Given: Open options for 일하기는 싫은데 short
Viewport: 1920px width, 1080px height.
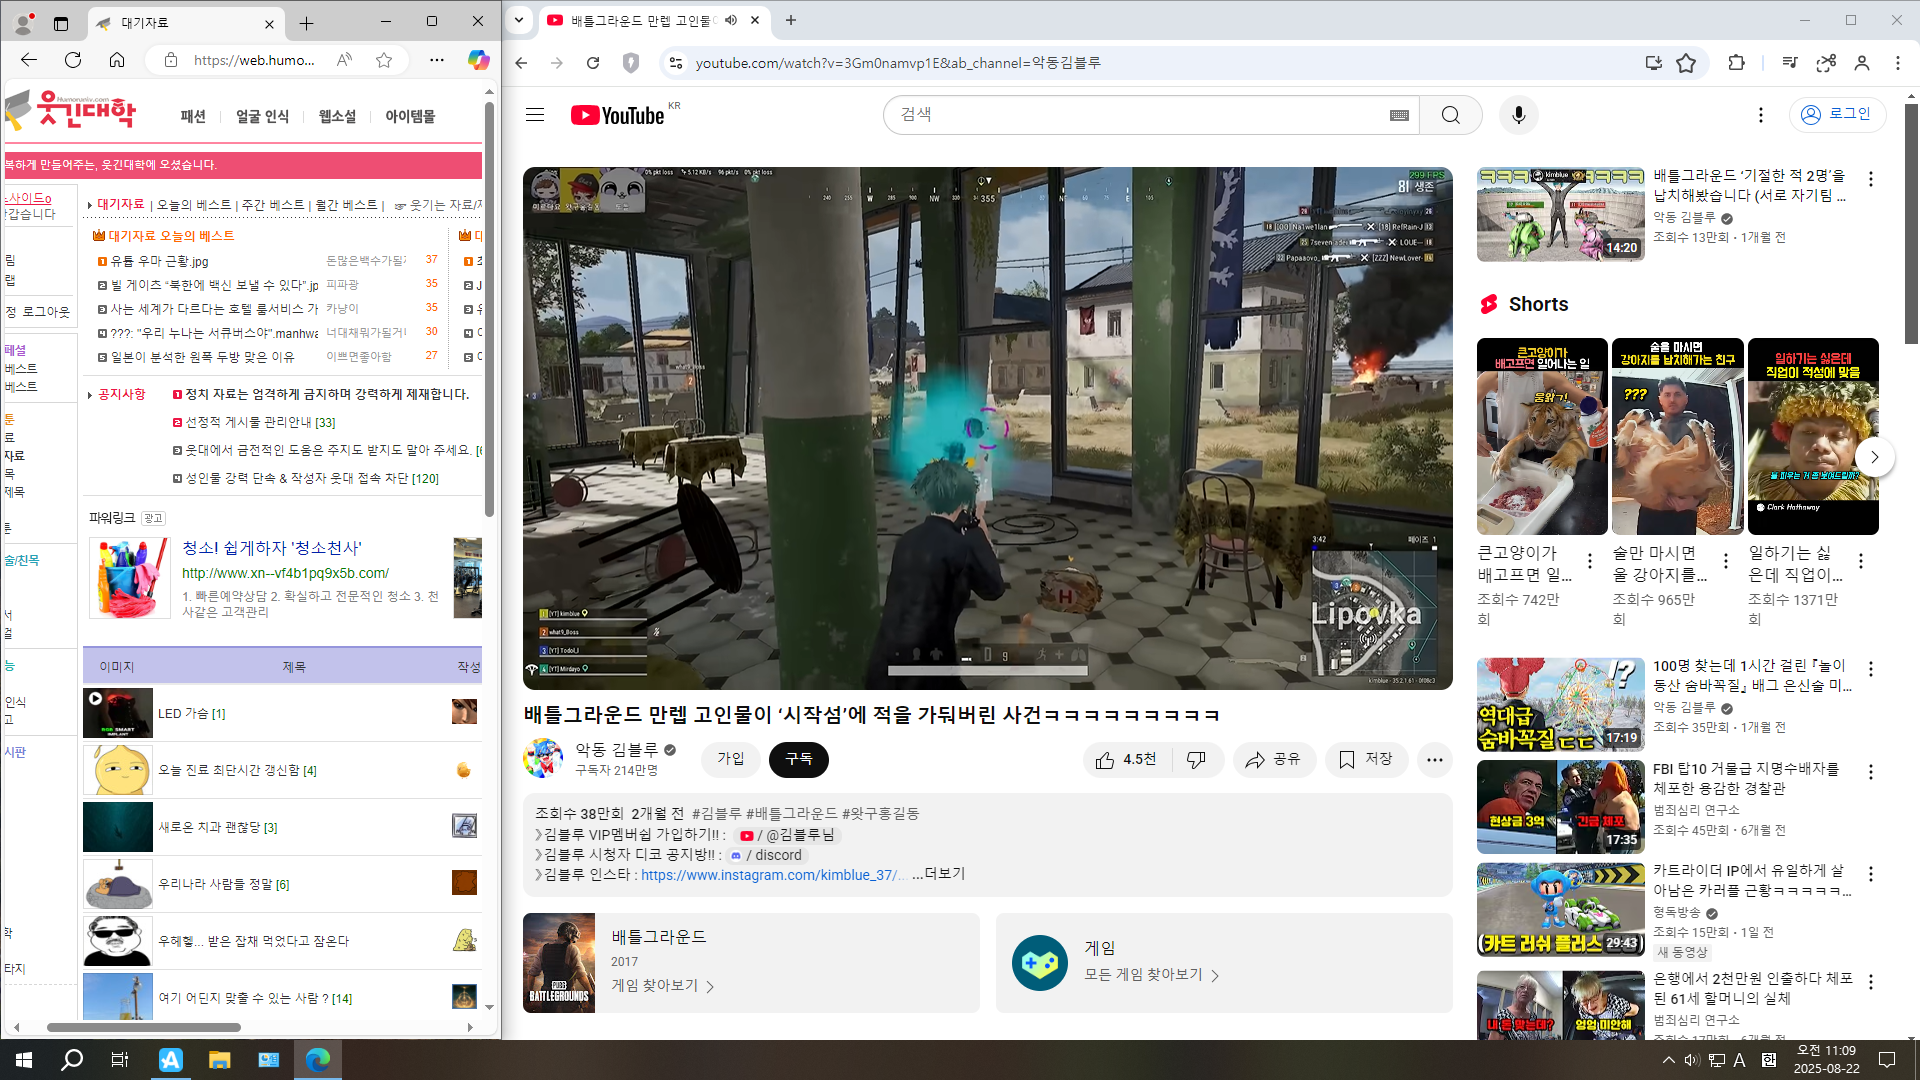Looking at the screenshot, I should (x=1860, y=561).
